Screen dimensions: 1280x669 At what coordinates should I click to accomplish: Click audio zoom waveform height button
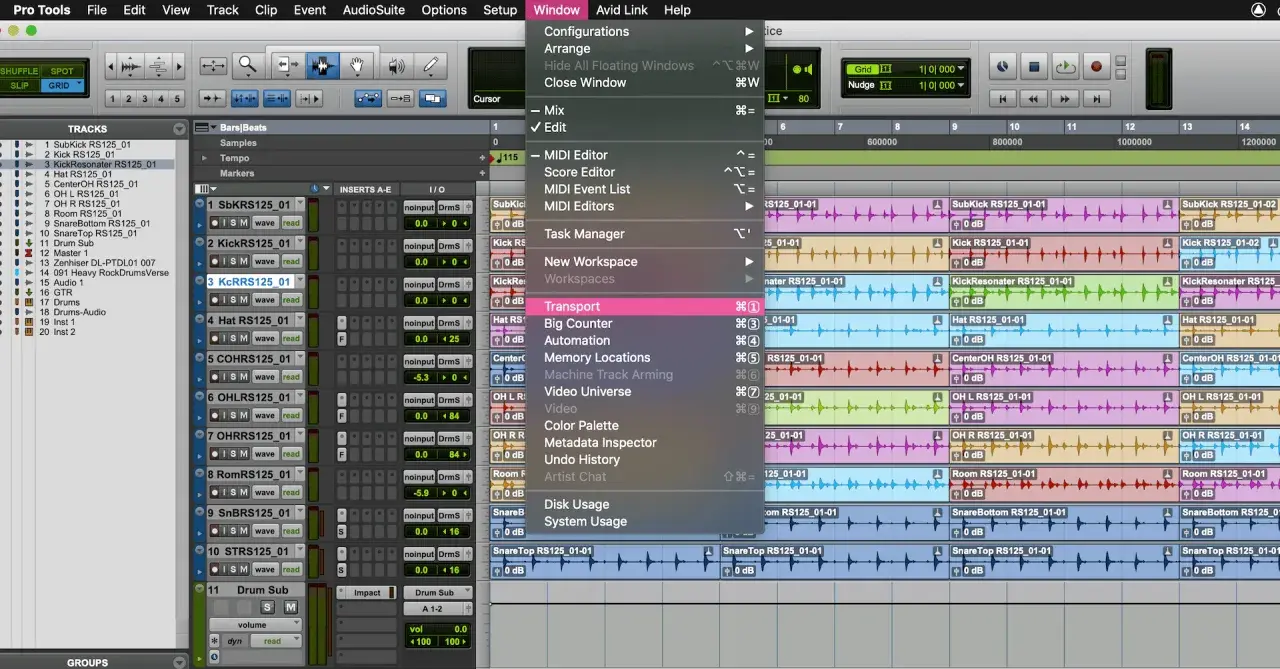pos(129,67)
